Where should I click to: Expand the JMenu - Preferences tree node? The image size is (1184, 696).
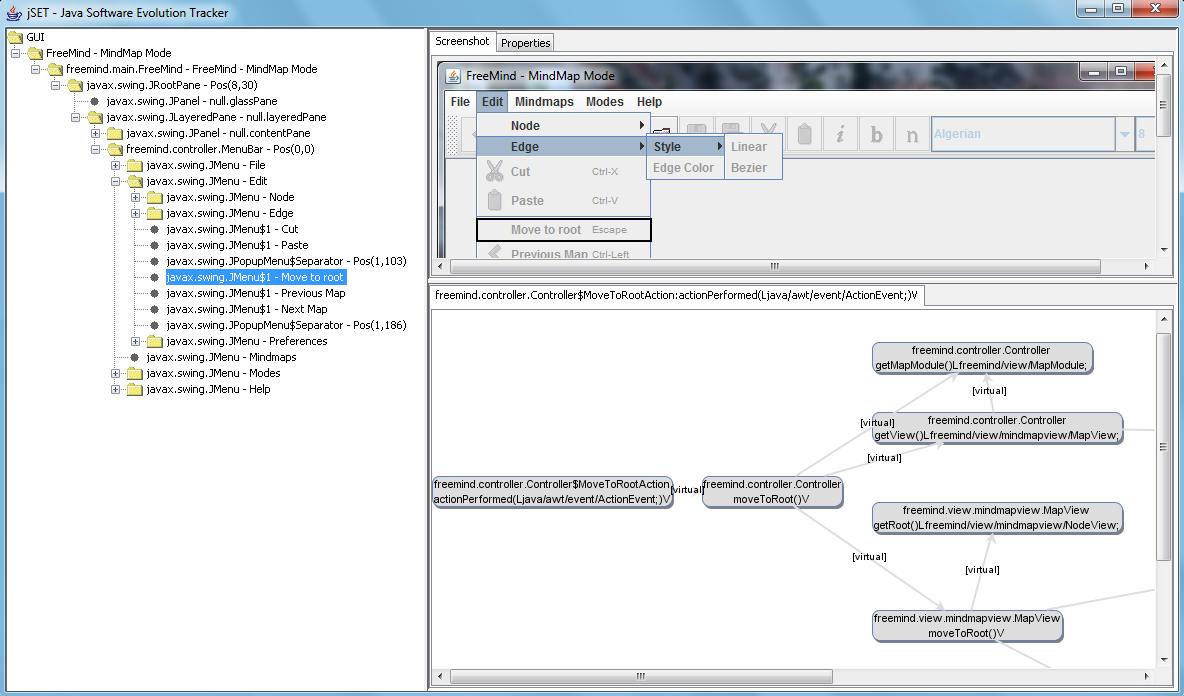pyautogui.click(x=136, y=341)
